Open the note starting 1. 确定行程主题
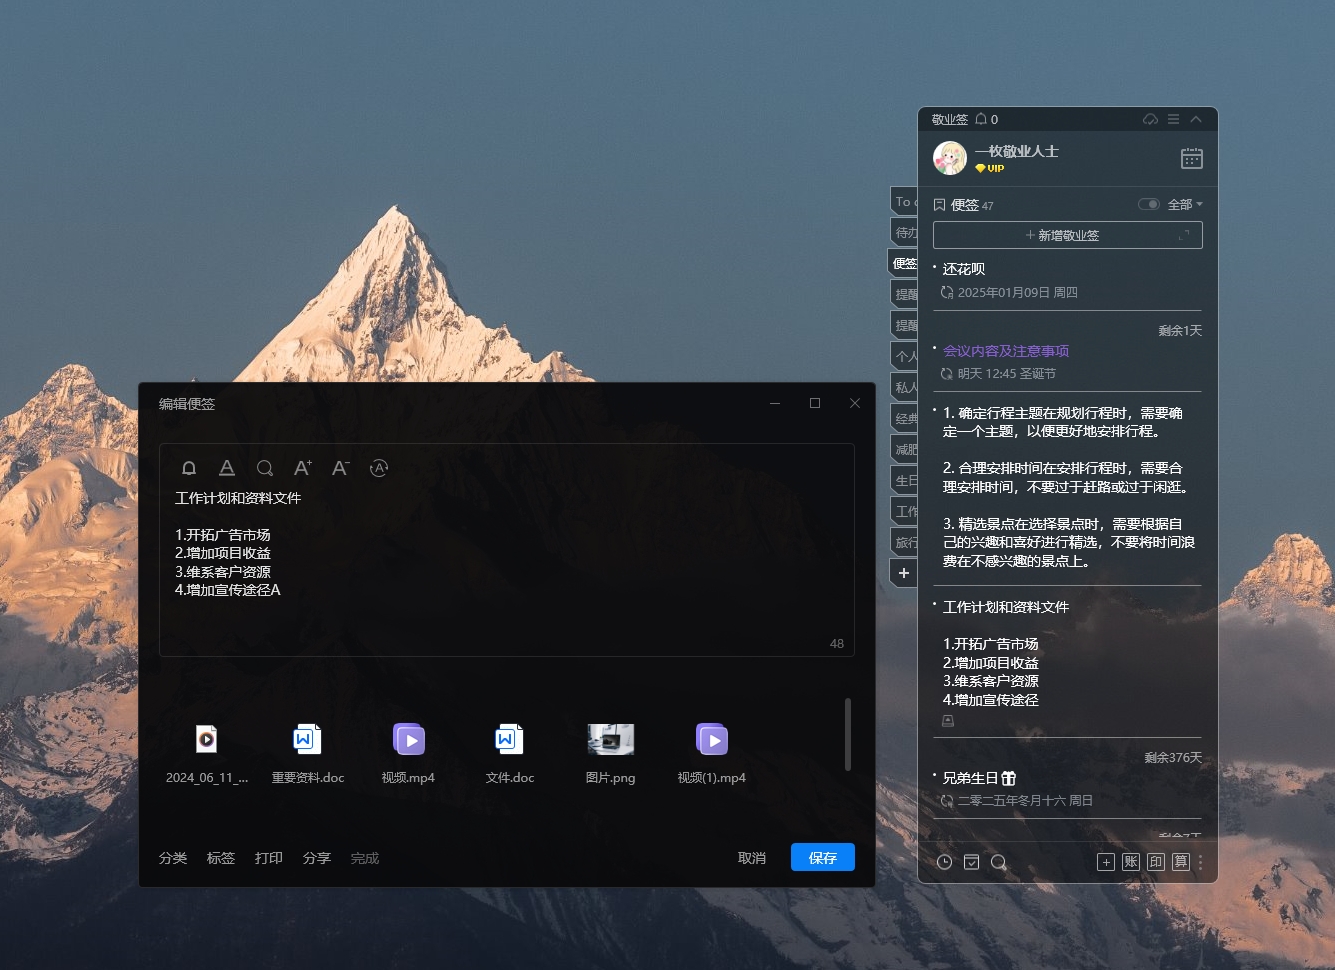The width and height of the screenshot is (1335, 970). point(1068,487)
